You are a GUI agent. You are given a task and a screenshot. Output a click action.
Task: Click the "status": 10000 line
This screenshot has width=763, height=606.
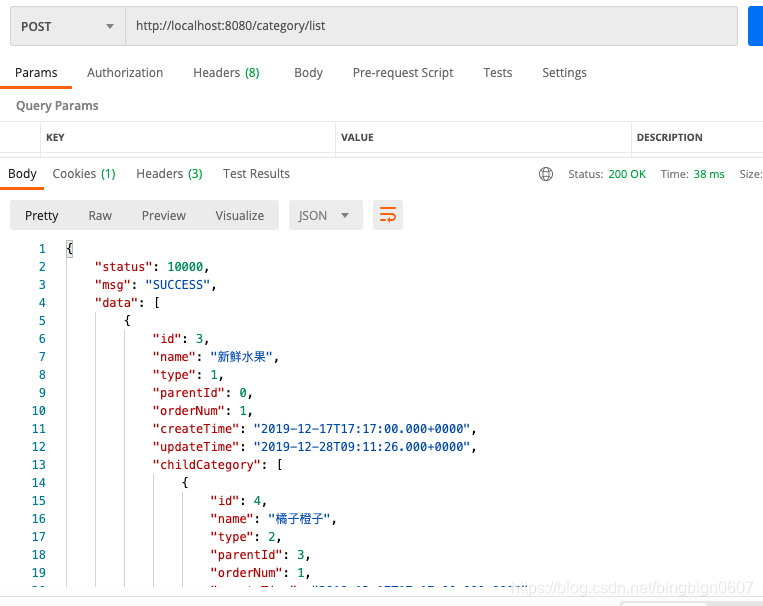(152, 267)
